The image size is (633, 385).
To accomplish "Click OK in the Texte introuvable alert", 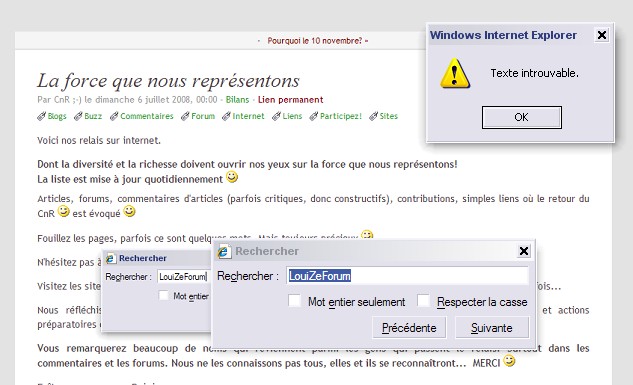I will click(522, 117).
